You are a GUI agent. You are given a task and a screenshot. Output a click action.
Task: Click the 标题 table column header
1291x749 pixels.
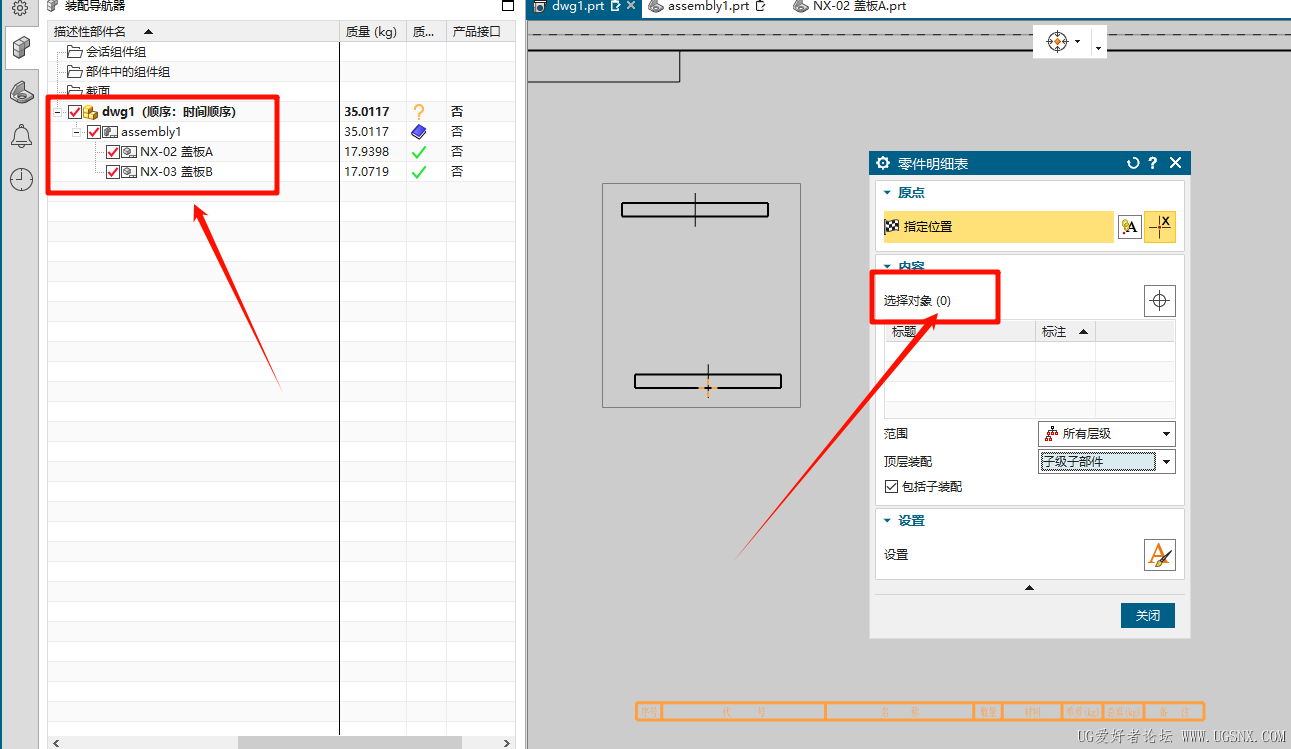click(x=960, y=332)
